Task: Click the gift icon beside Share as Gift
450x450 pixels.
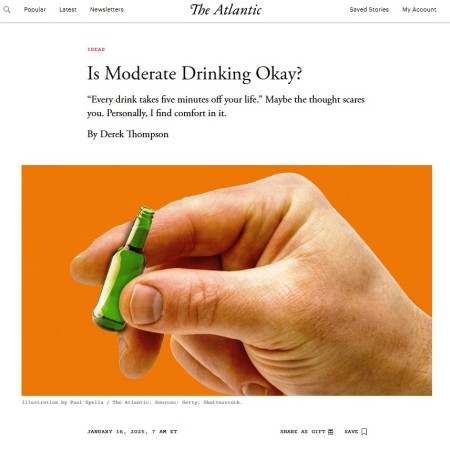Action: (x=331, y=432)
